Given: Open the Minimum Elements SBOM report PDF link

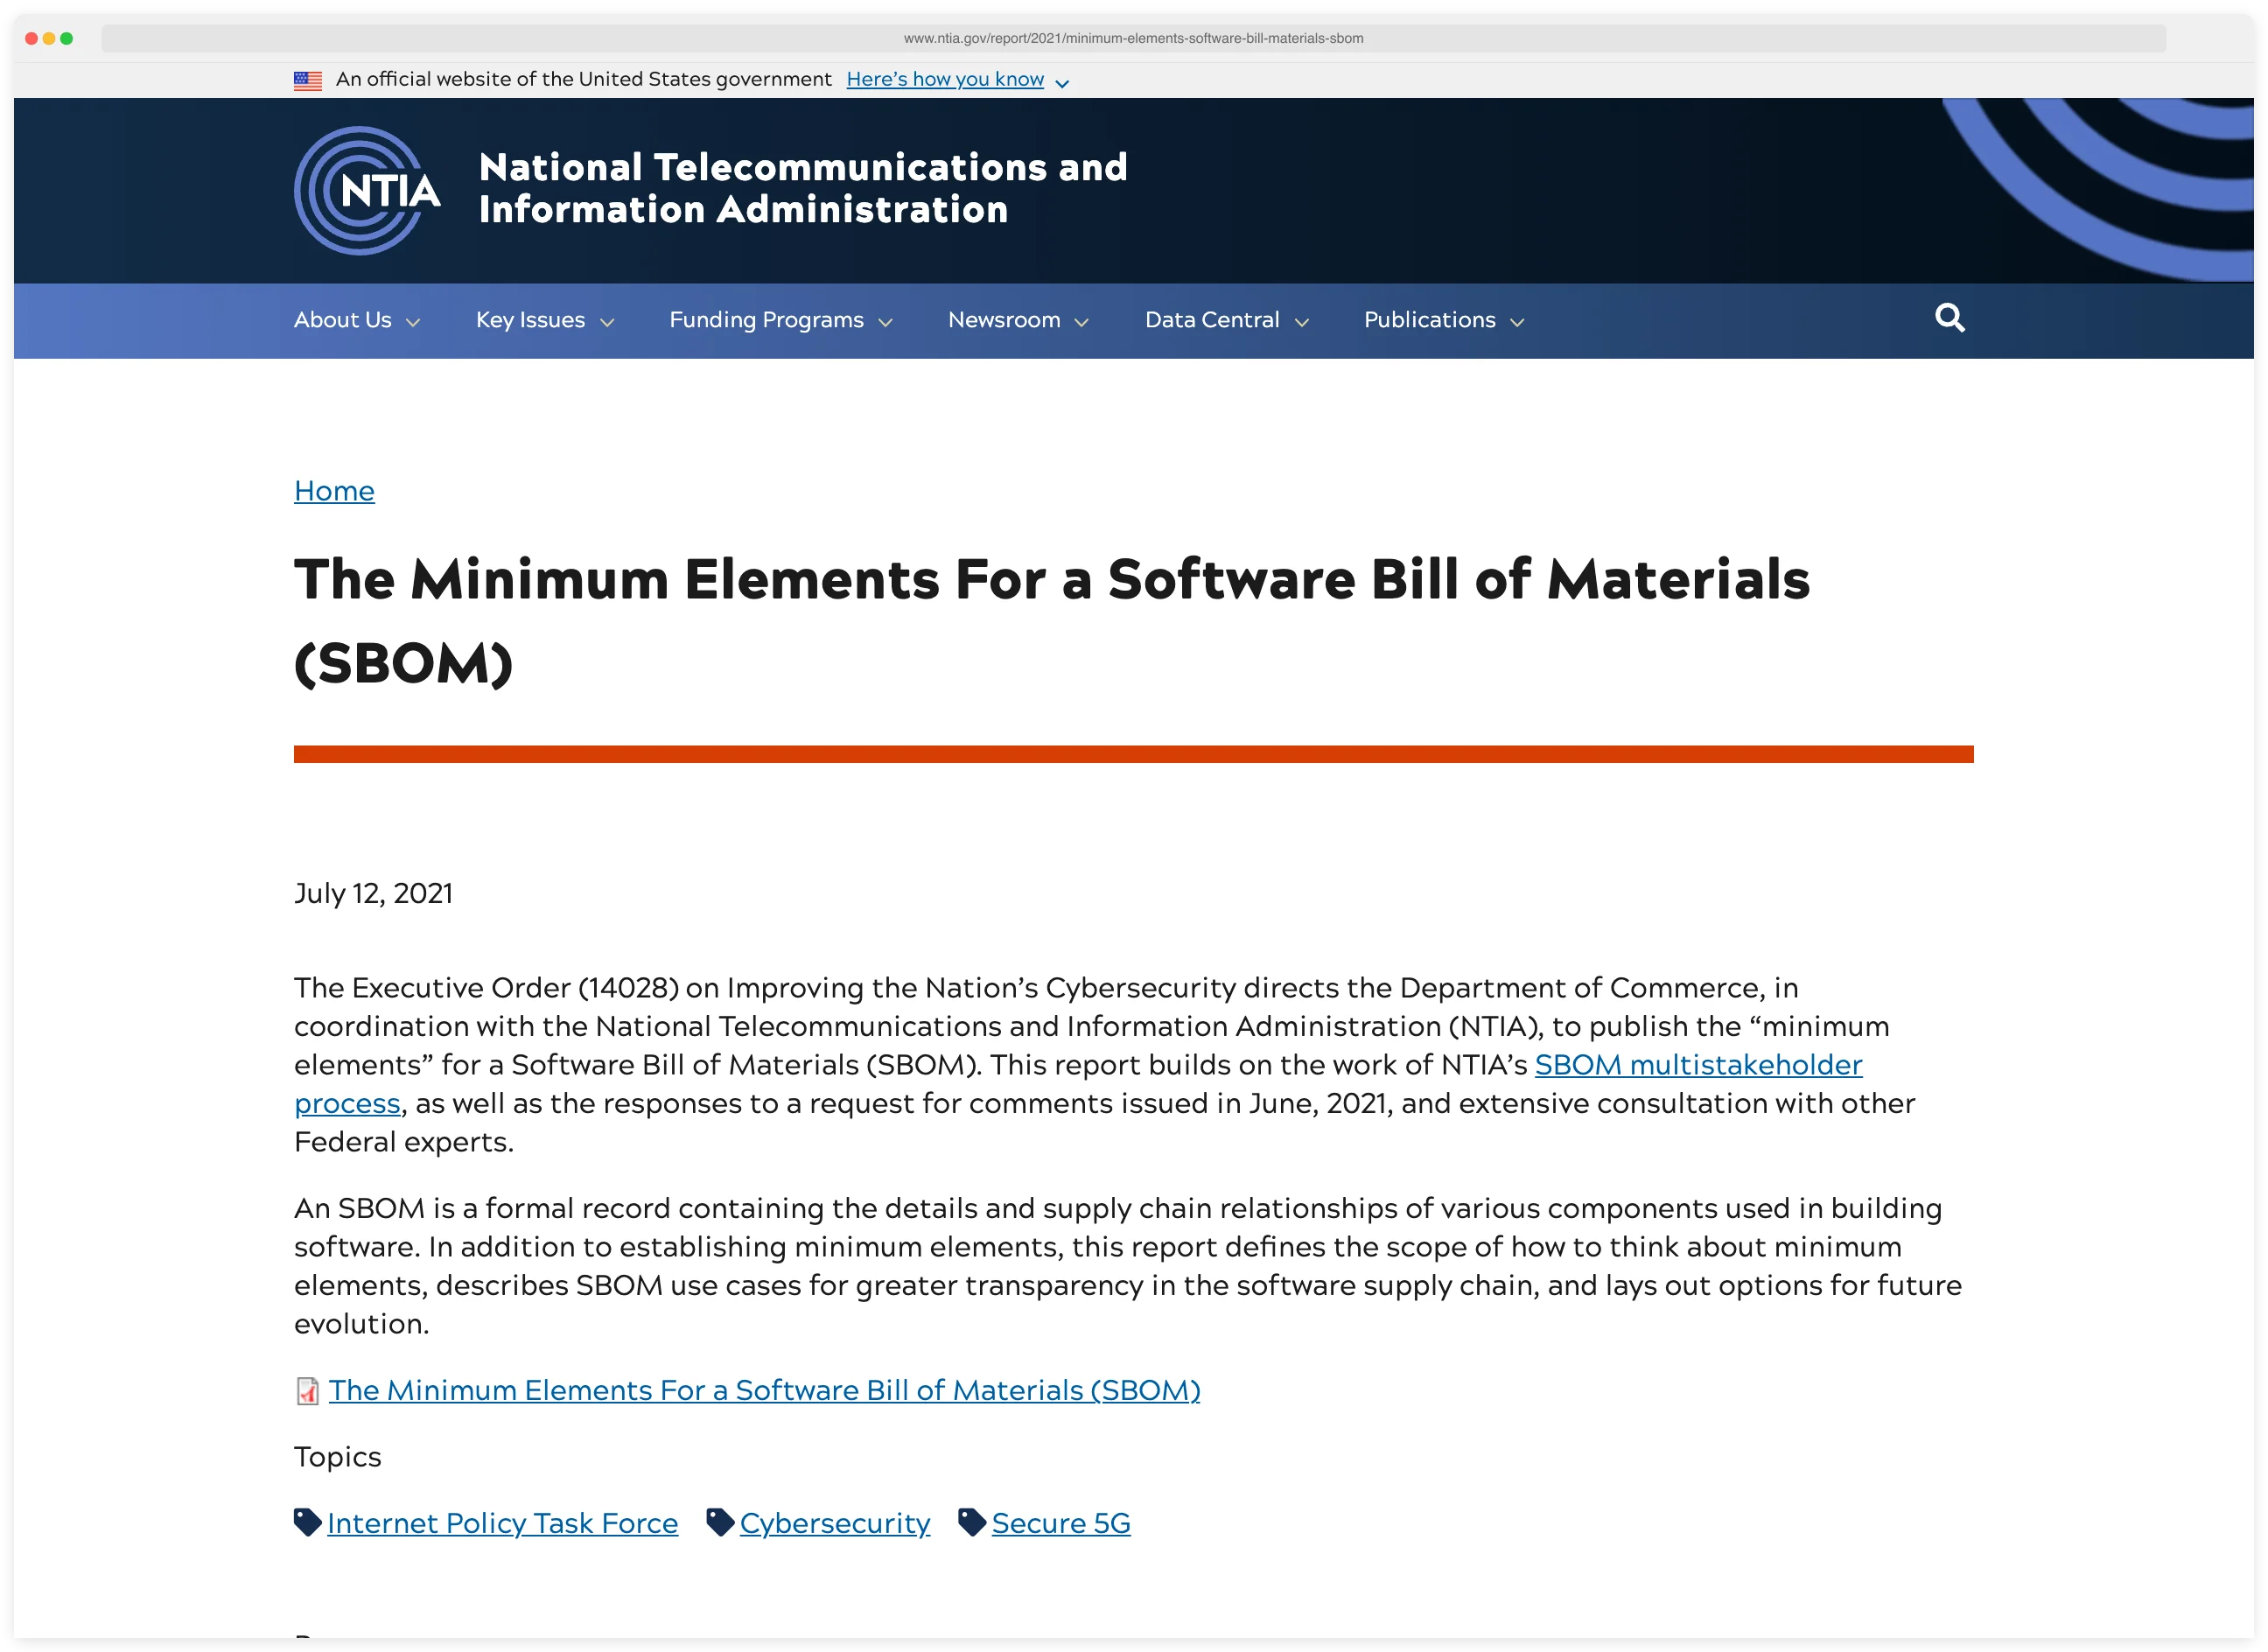Looking at the screenshot, I should pos(765,1390).
